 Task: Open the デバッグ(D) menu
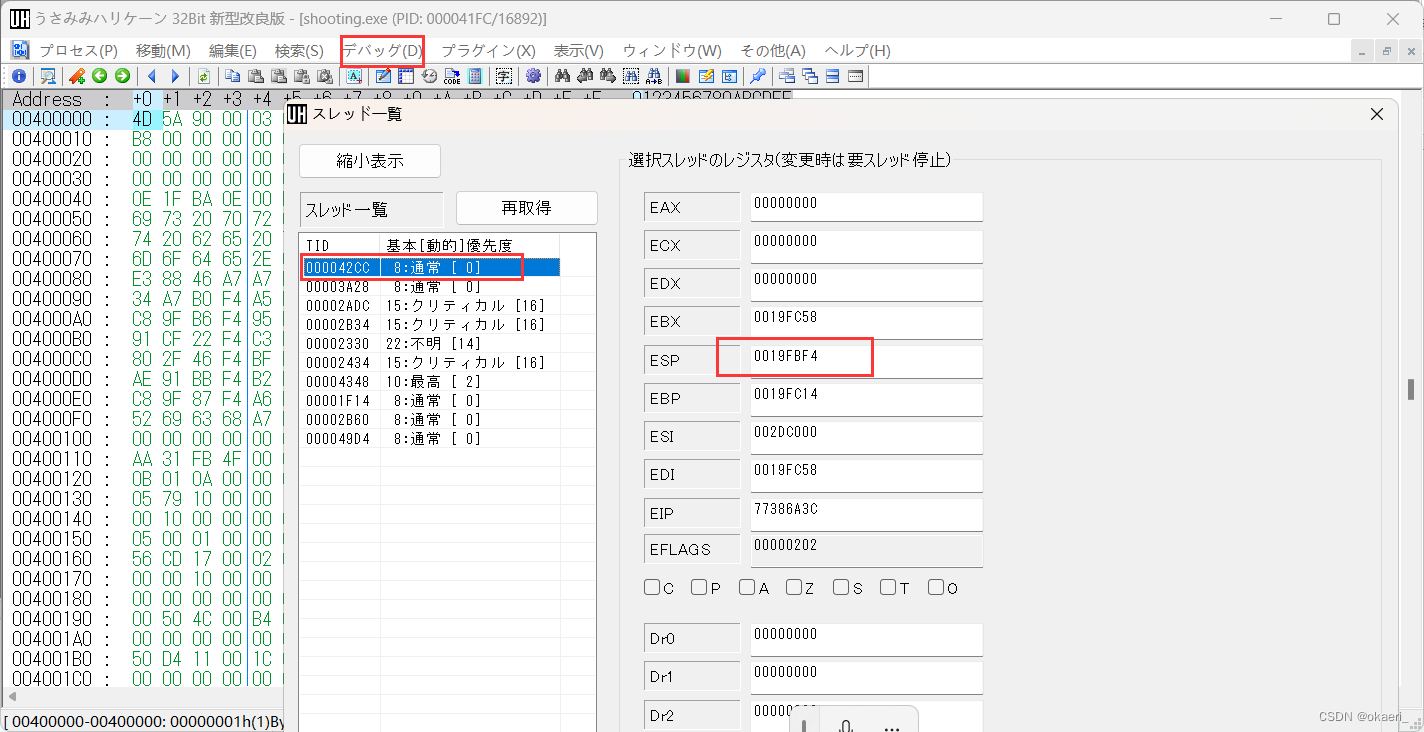pyautogui.click(x=383, y=50)
